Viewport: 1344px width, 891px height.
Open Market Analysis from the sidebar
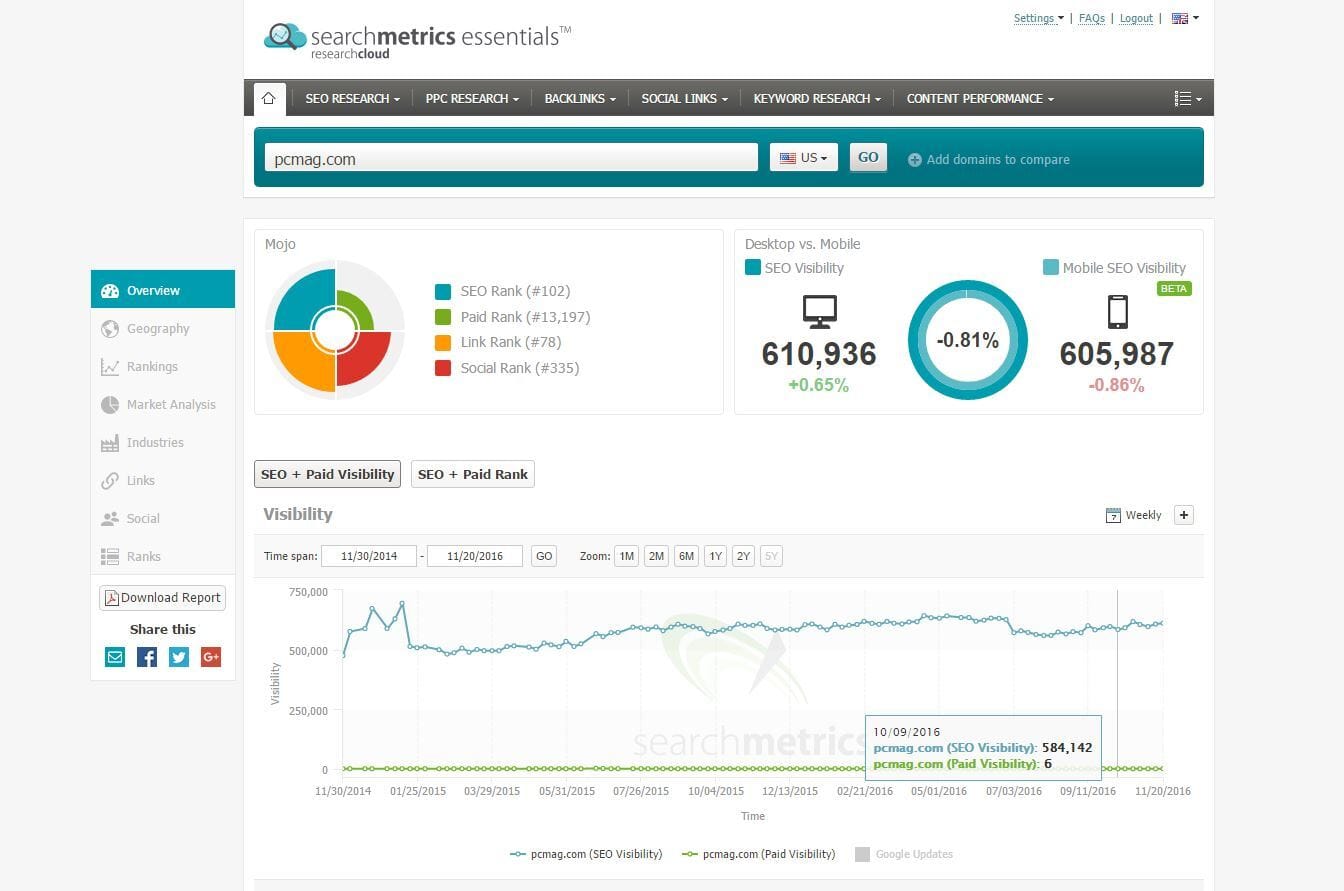pos(170,404)
